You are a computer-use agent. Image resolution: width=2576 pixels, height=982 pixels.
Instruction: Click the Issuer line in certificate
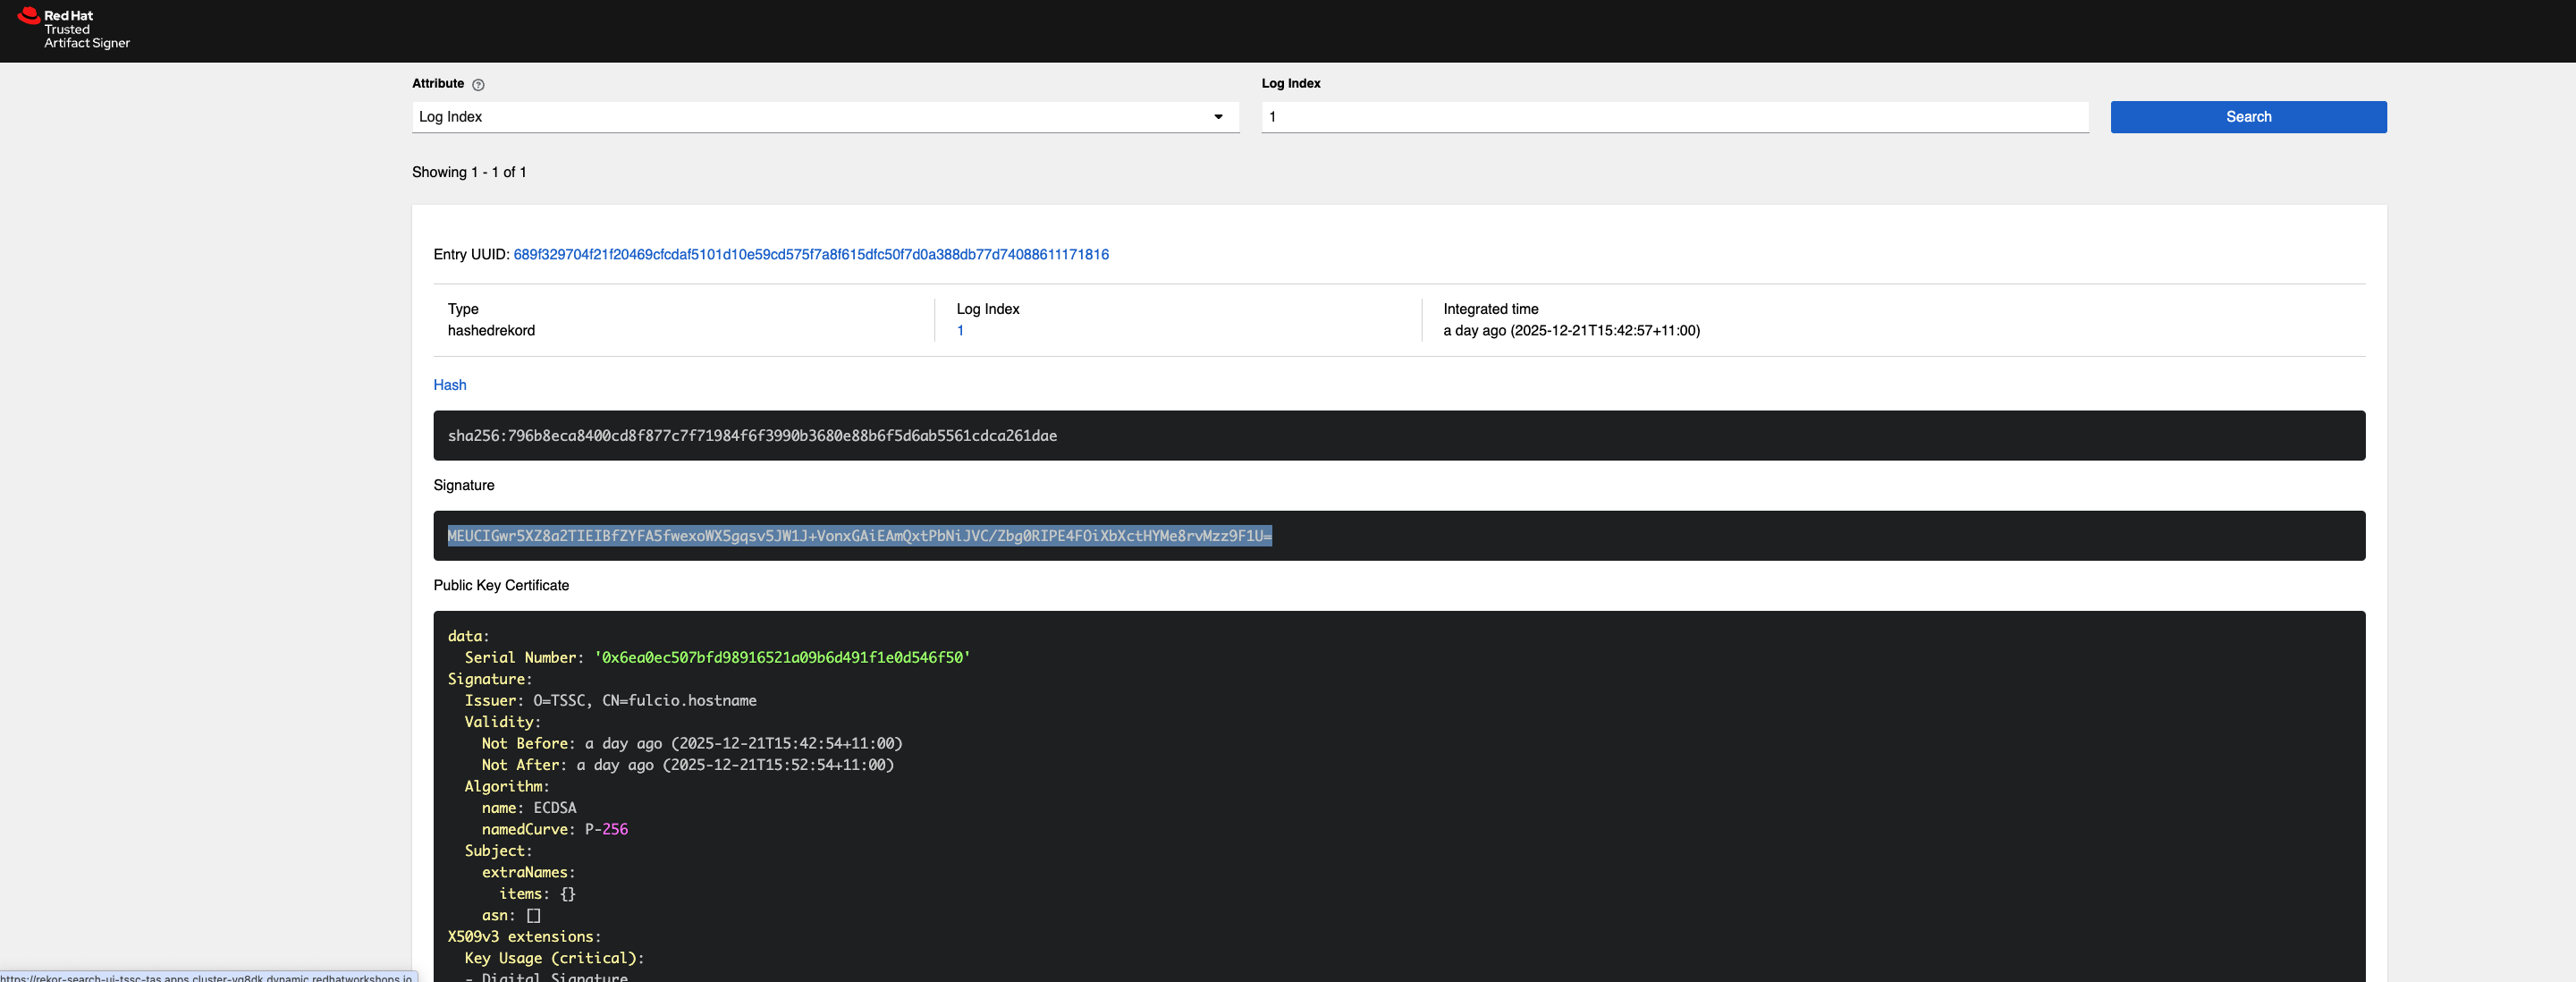click(x=610, y=701)
